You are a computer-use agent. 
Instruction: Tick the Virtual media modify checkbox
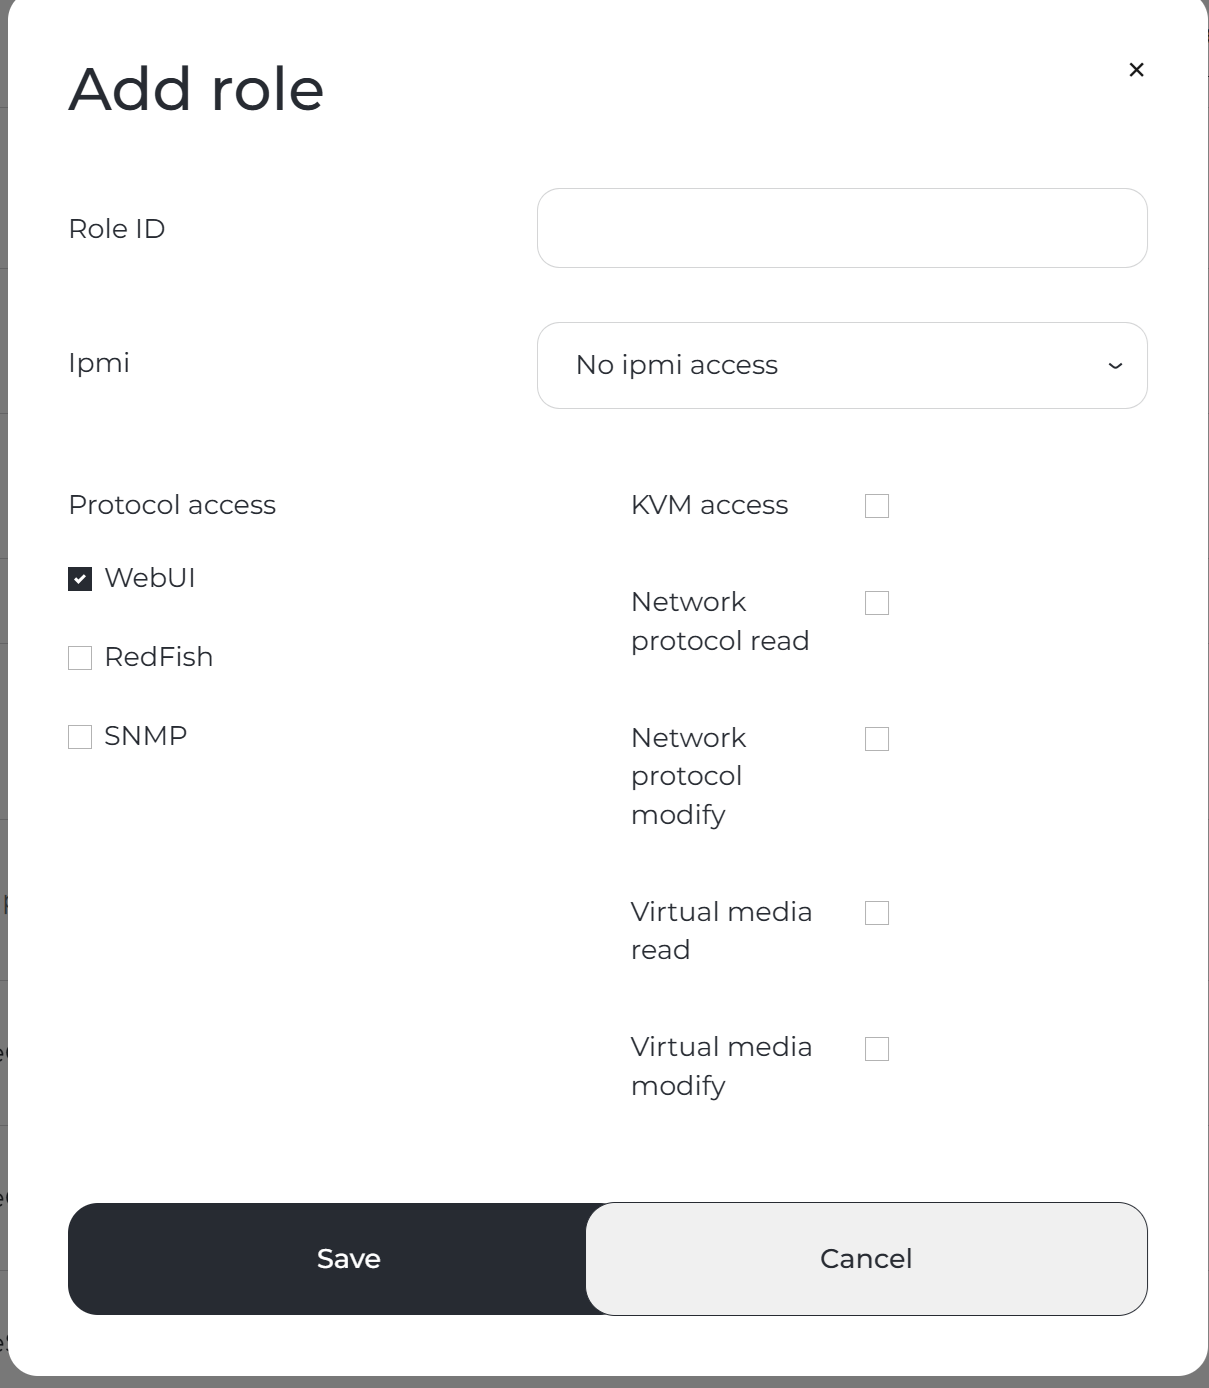(x=877, y=1049)
